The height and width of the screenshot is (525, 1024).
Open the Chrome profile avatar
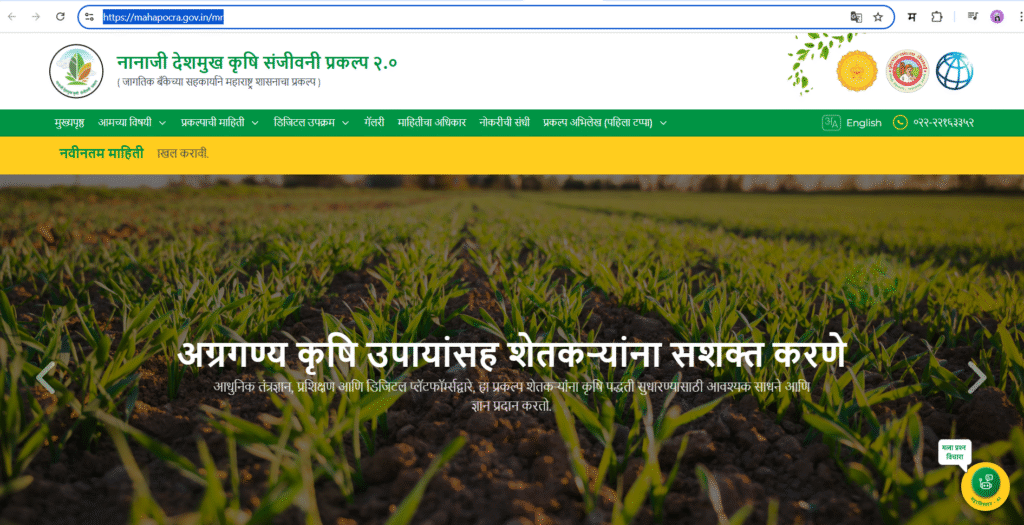click(x=997, y=17)
